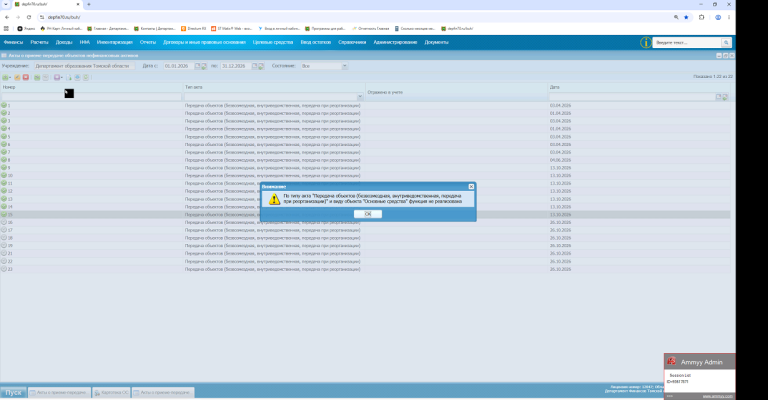This screenshot has height=400, width=768.
Task: Open the Целевые средства menu
Action: [273, 43]
